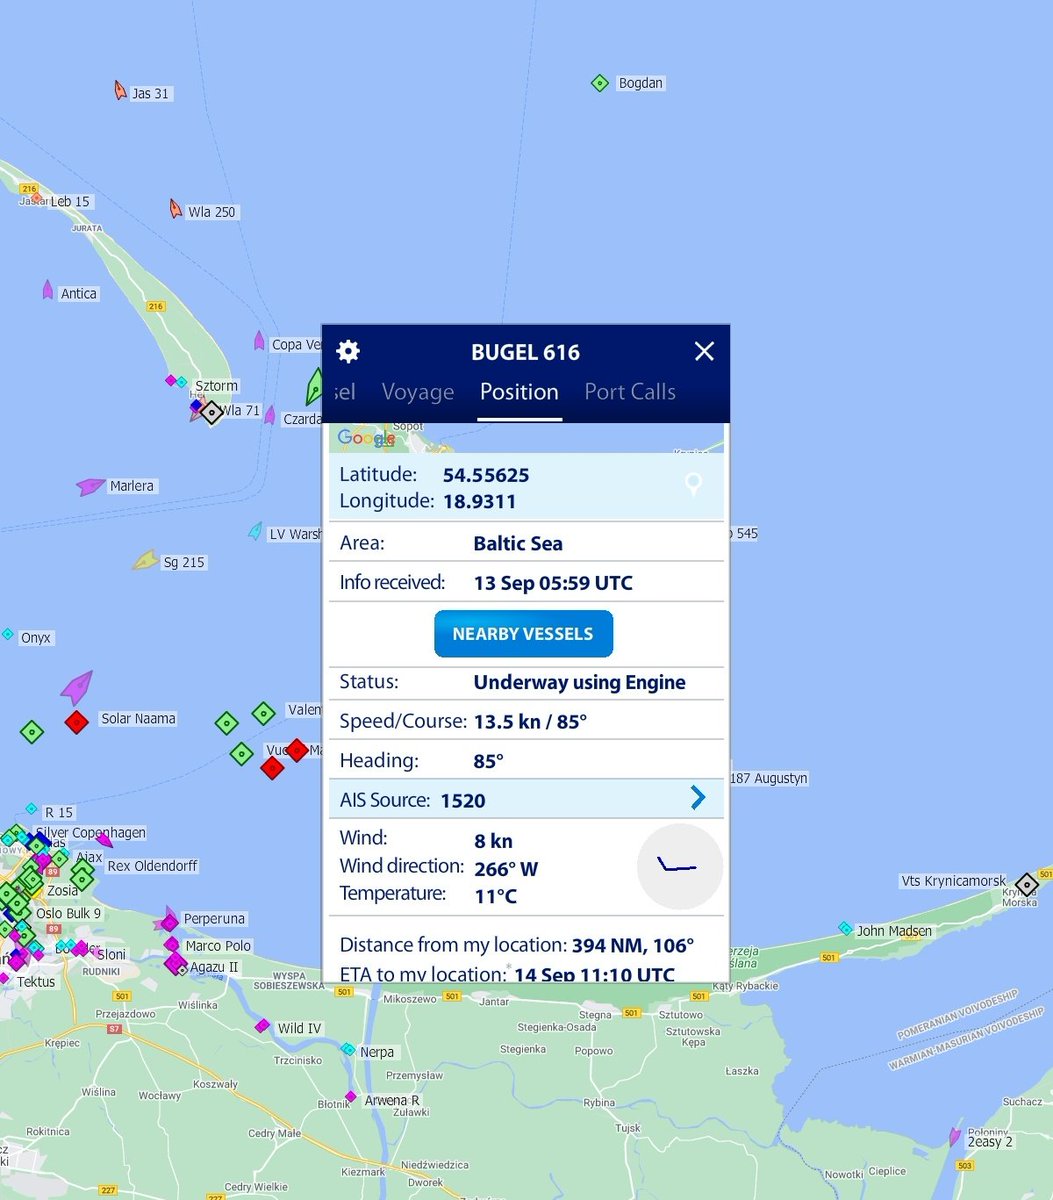Click the Zosia vessel label

tap(62, 890)
